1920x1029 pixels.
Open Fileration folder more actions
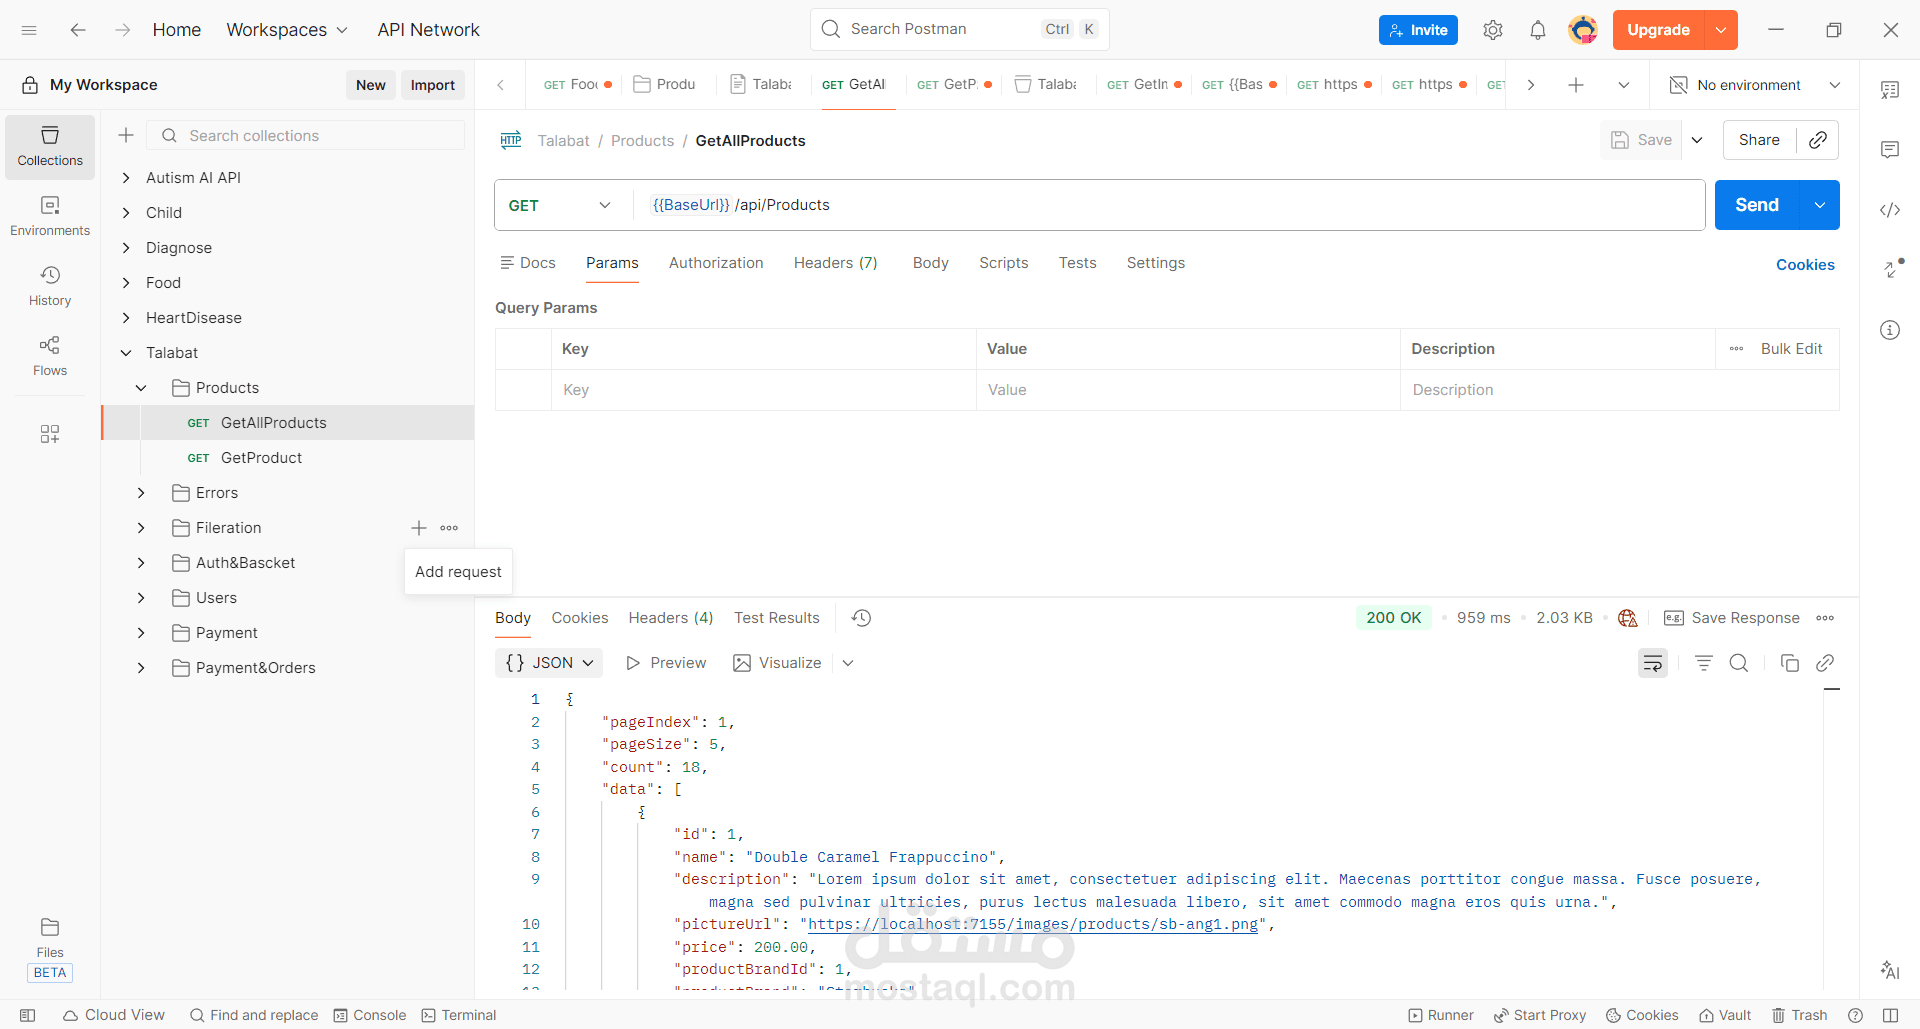(x=449, y=528)
